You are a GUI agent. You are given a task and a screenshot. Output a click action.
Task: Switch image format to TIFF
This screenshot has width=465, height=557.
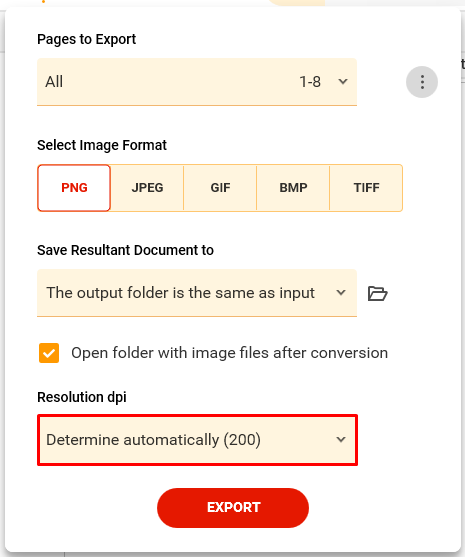pyautogui.click(x=366, y=188)
